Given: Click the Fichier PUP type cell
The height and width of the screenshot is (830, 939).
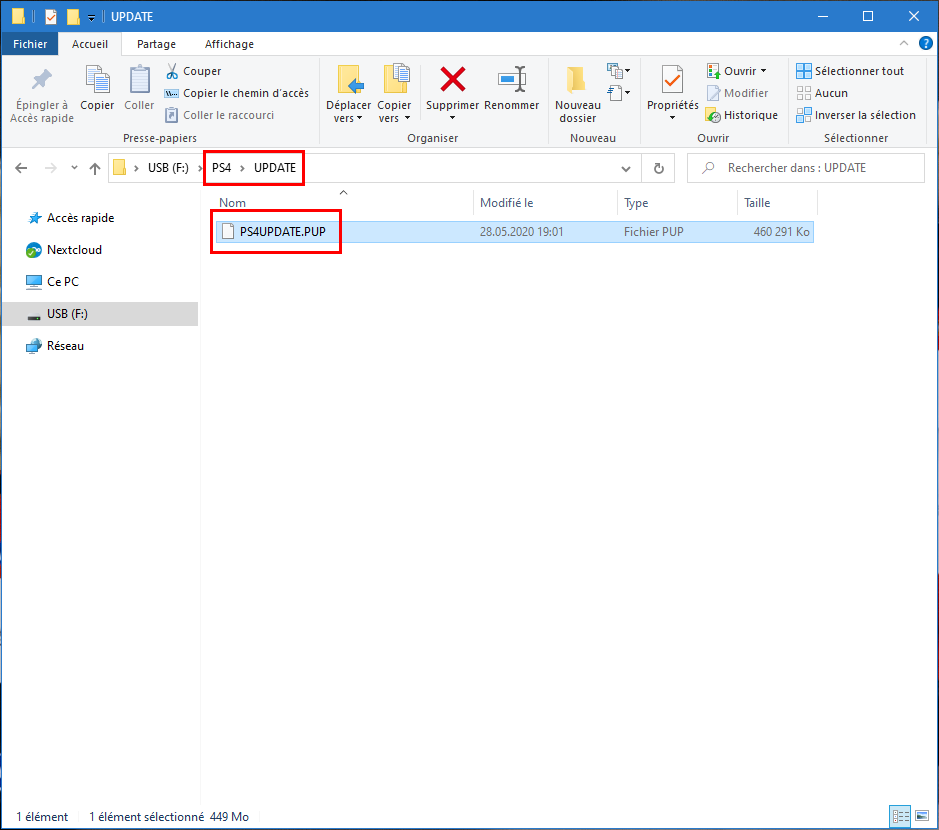Looking at the screenshot, I should coord(653,232).
